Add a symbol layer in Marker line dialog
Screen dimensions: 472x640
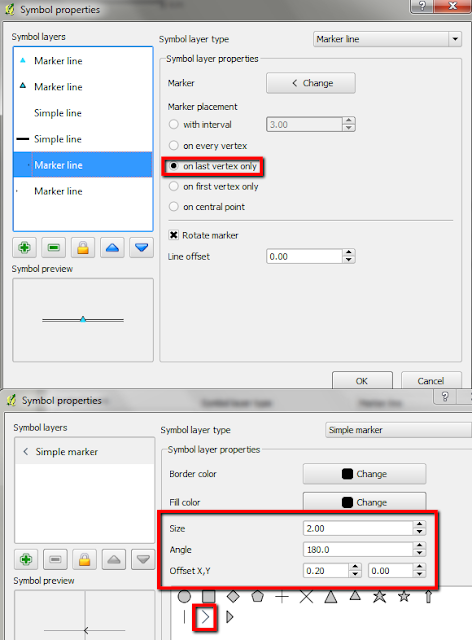(24, 248)
